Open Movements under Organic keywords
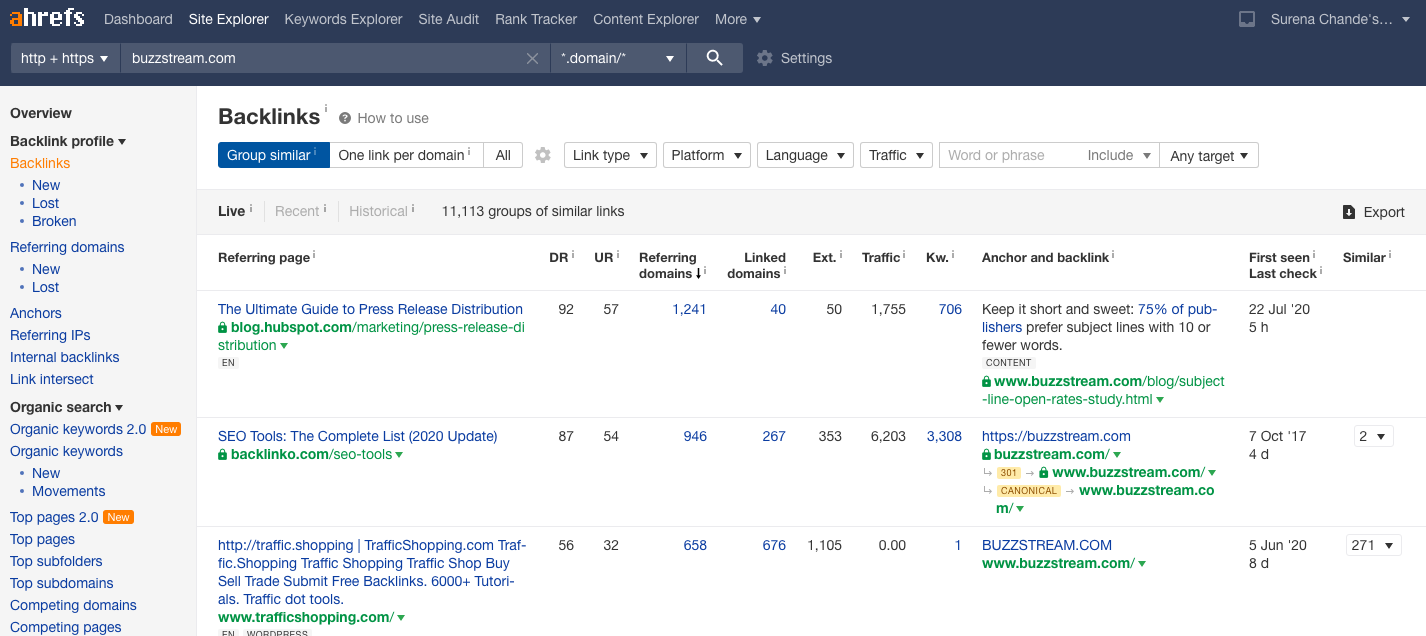 pyautogui.click(x=69, y=491)
